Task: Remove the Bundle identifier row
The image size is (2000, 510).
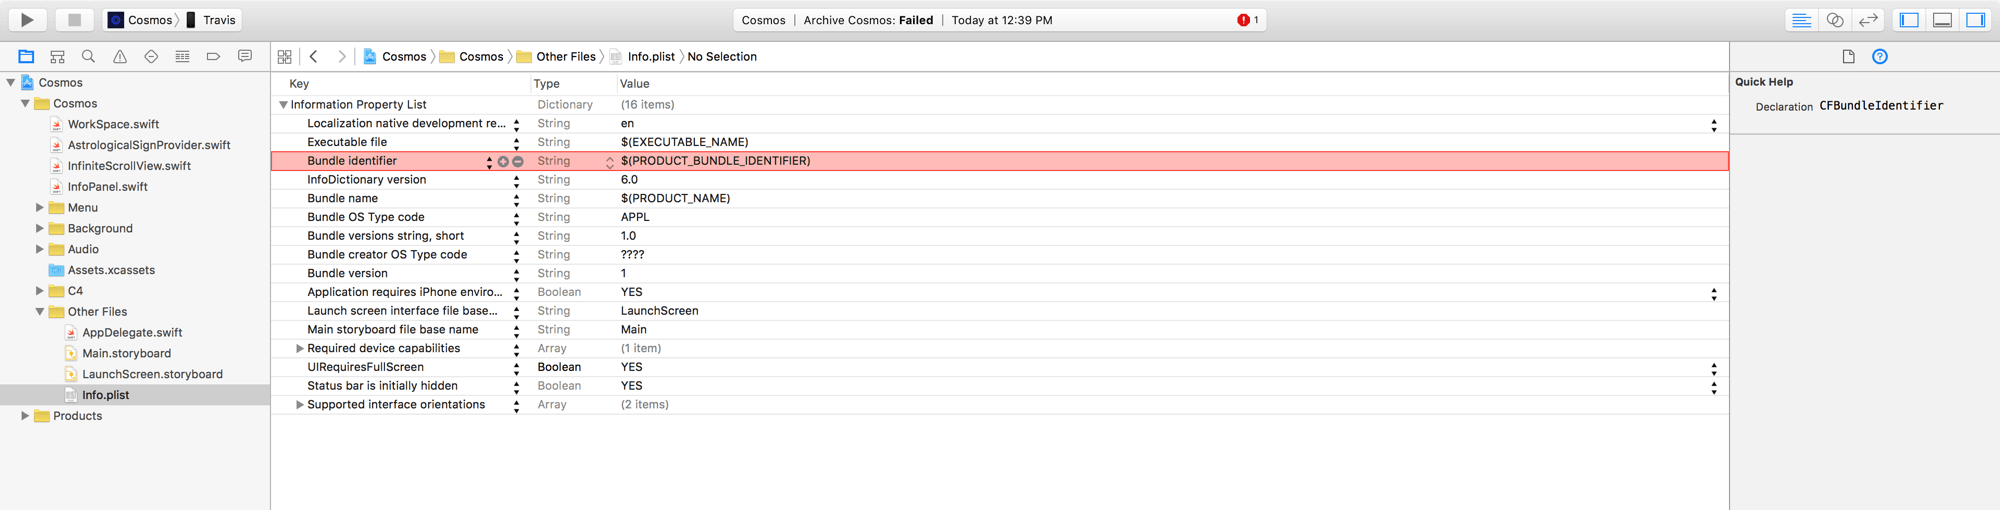Action: pyautogui.click(x=518, y=162)
